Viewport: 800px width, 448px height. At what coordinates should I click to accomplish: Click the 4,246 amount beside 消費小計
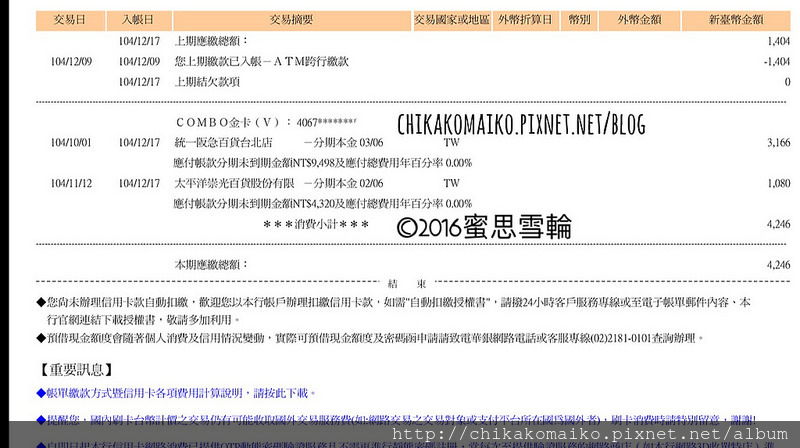coord(779,224)
